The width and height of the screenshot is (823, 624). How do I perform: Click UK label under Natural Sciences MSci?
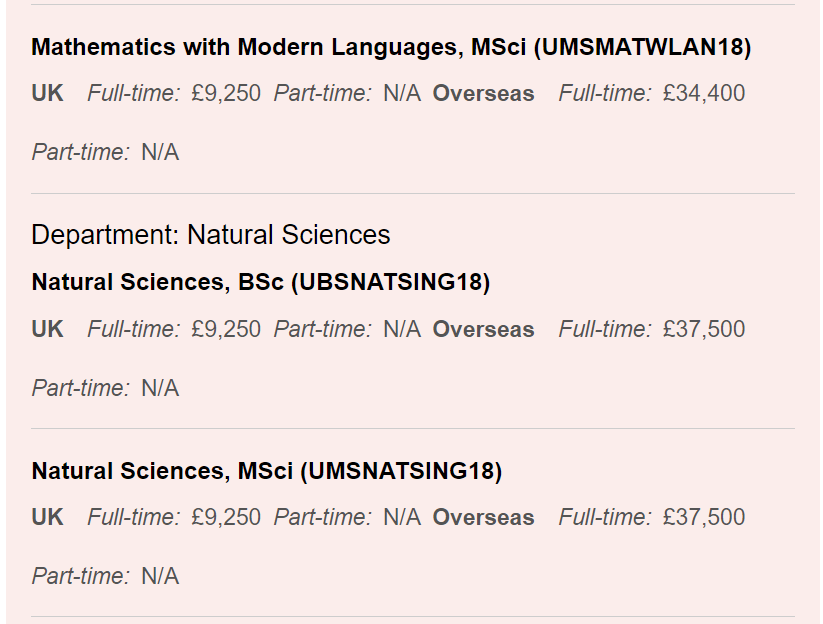point(47,517)
